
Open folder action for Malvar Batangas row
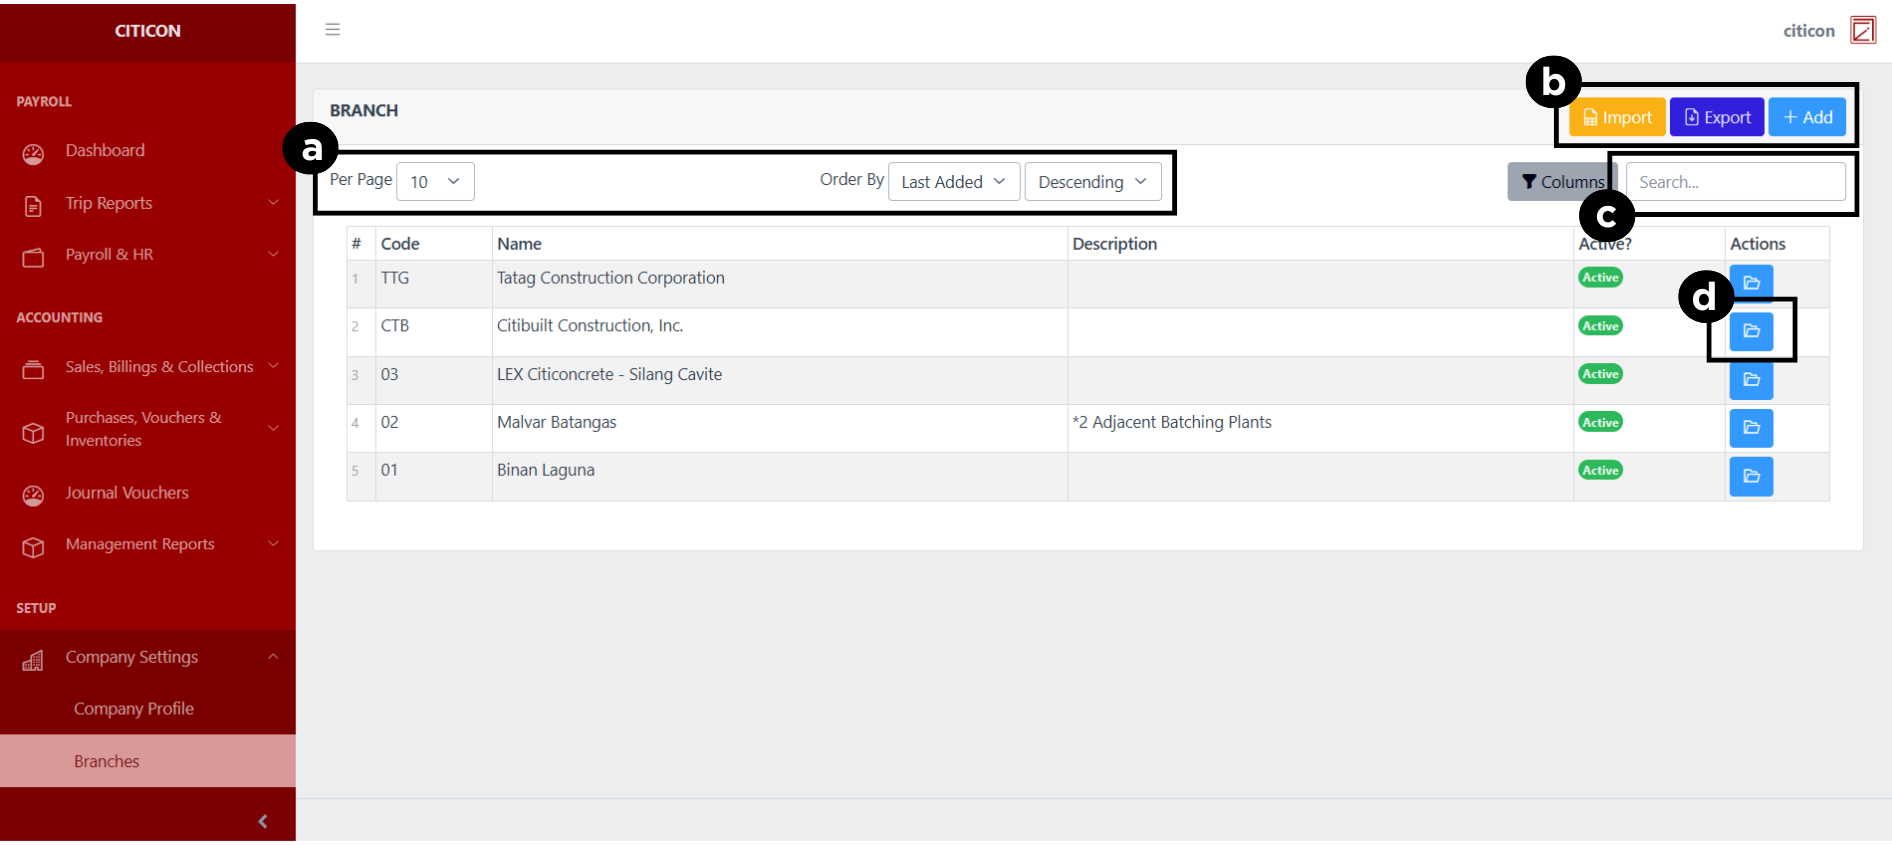(x=1750, y=428)
